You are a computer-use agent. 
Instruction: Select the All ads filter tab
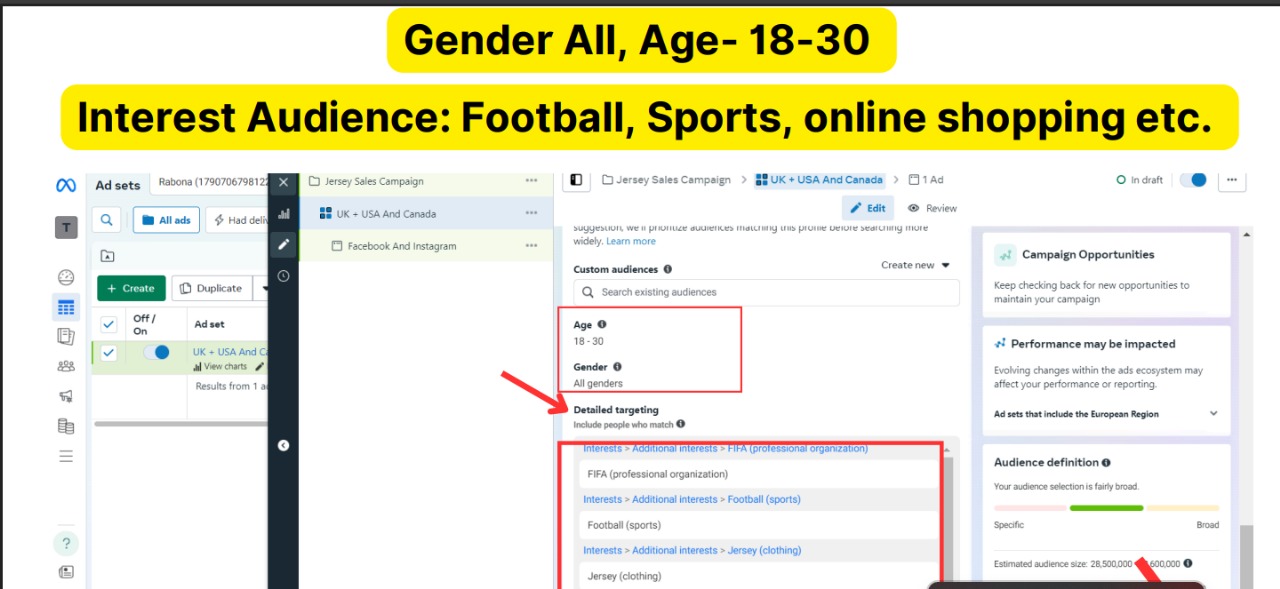coord(166,220)
